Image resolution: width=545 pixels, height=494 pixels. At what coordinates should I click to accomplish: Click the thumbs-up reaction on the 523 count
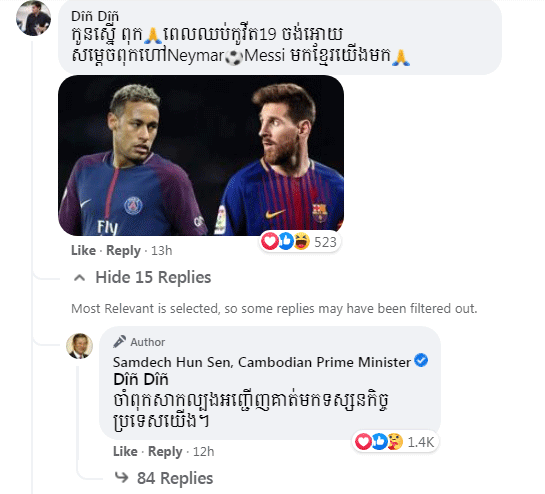click(285, 241)
